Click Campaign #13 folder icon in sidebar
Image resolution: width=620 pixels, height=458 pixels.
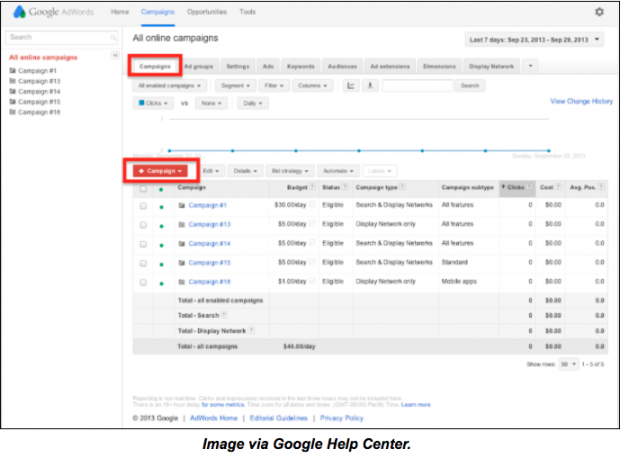[13, 81]
